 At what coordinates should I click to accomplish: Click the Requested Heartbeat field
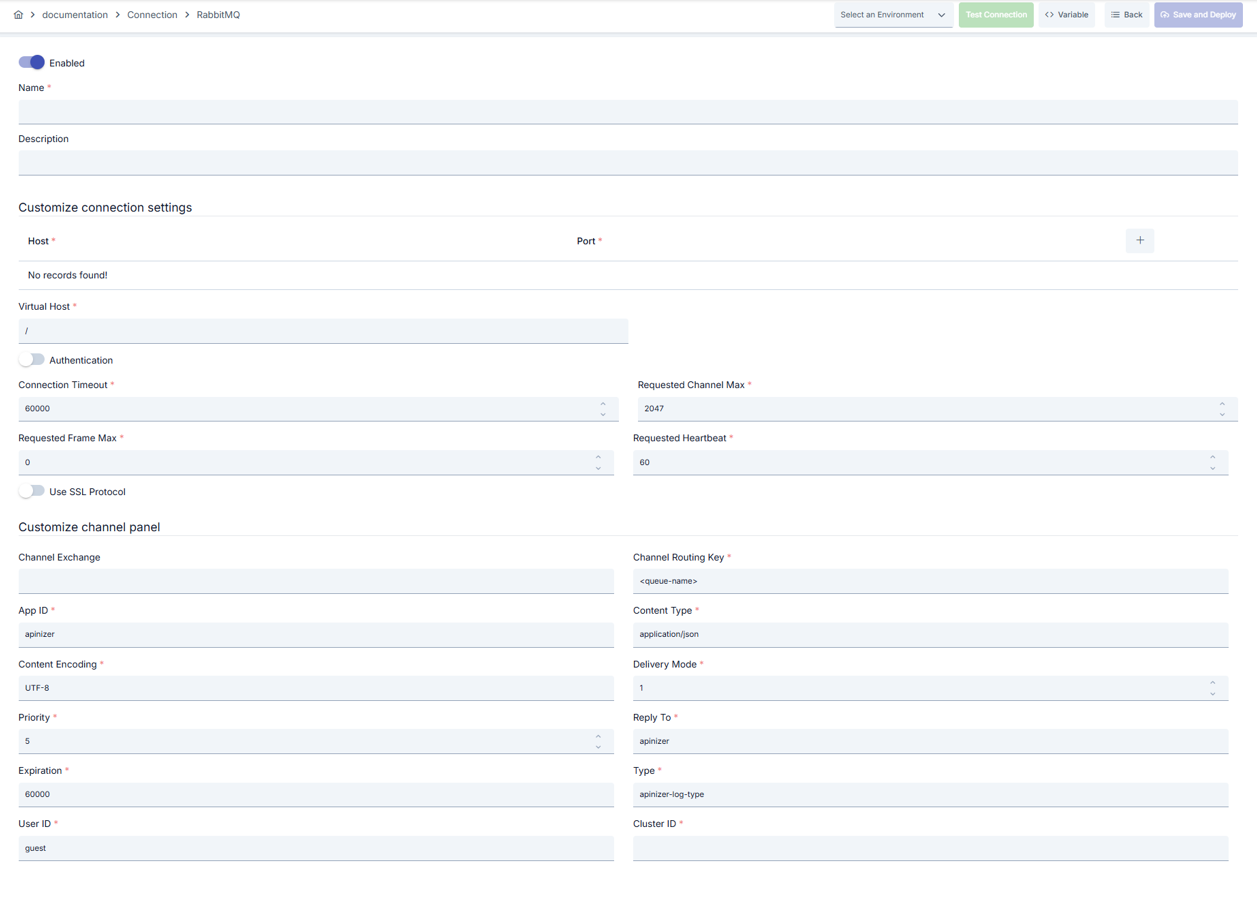tap(930, 462)
